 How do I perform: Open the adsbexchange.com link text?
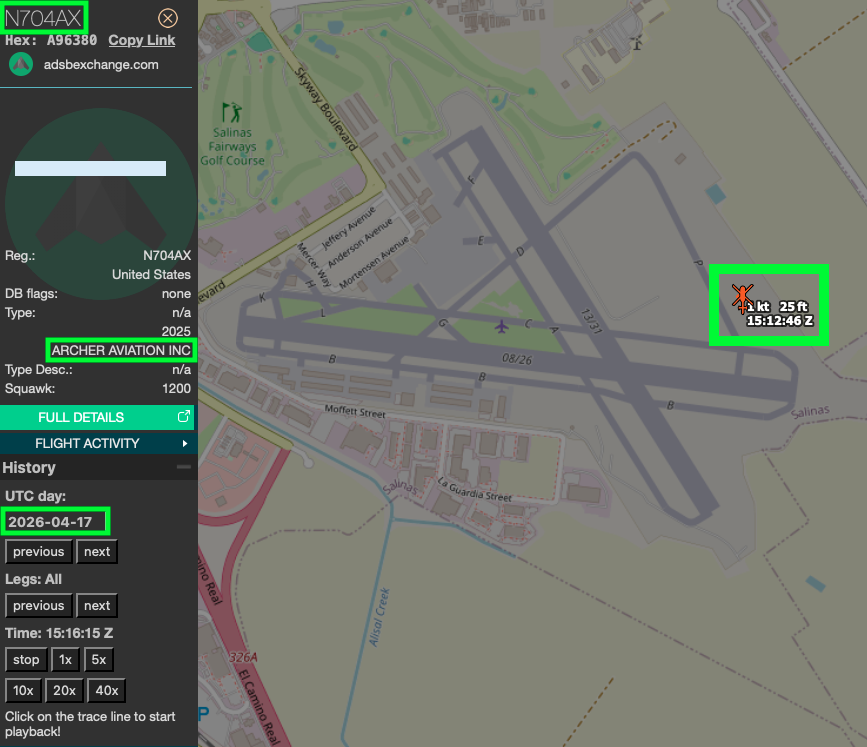point(101,65)
